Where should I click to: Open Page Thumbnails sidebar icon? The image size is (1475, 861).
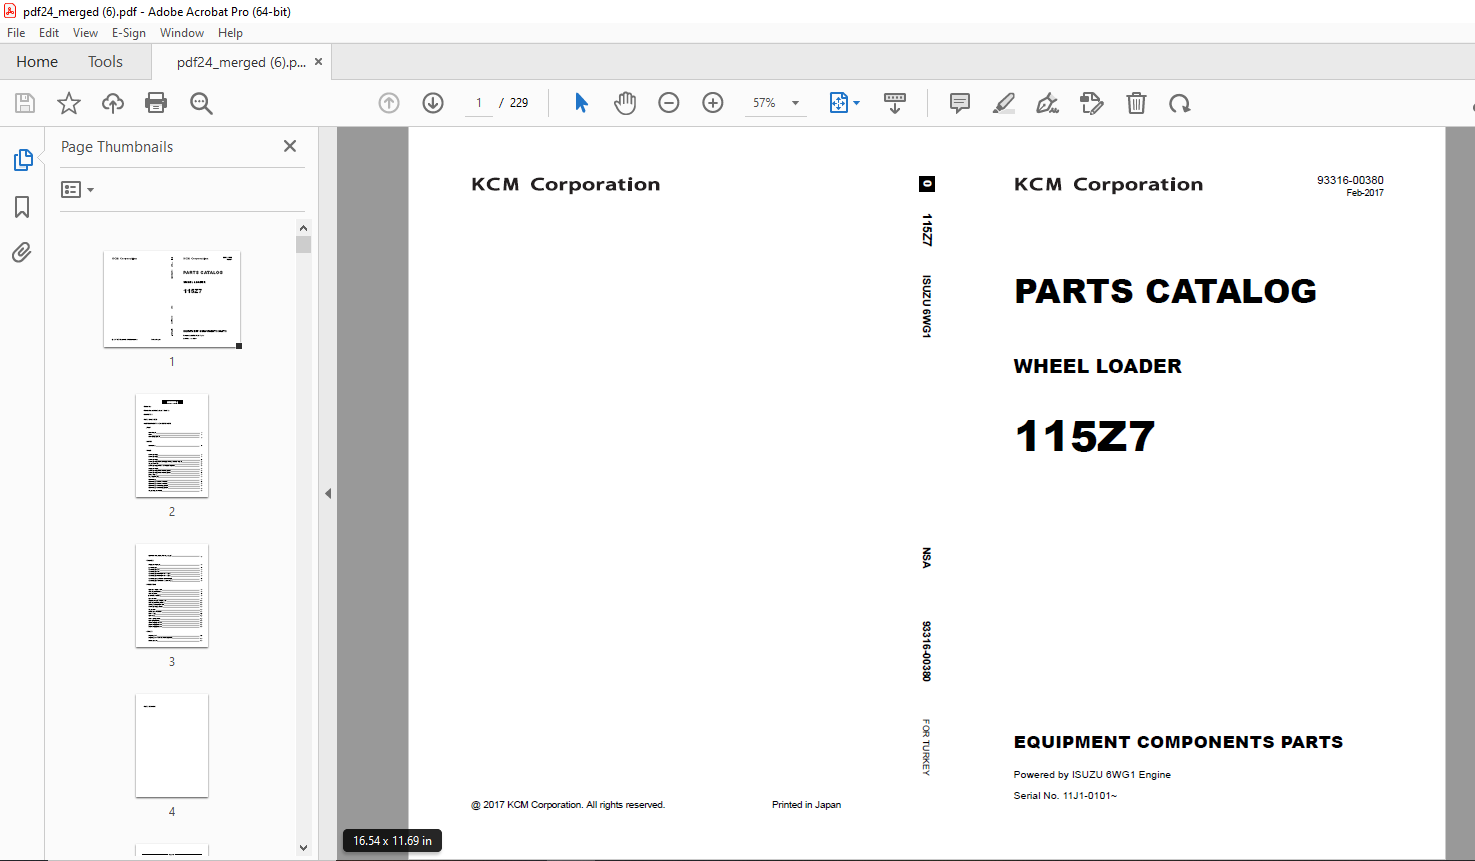coord(22,160)
